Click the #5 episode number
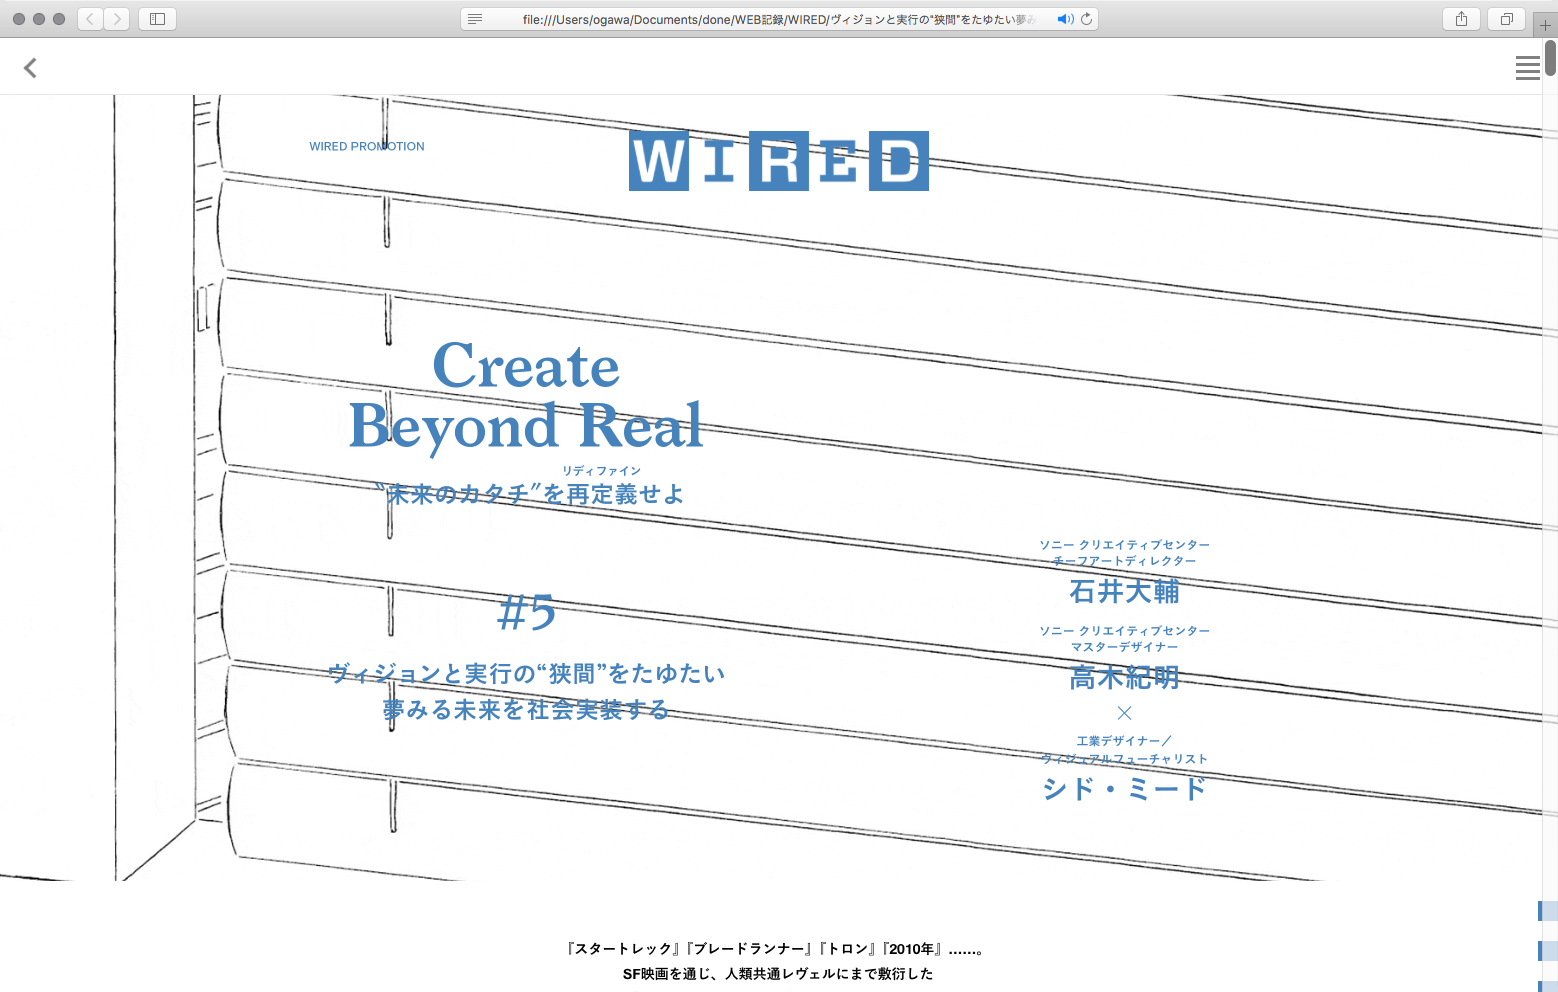This screenshot has width=1558, height=992. [527, 612]
